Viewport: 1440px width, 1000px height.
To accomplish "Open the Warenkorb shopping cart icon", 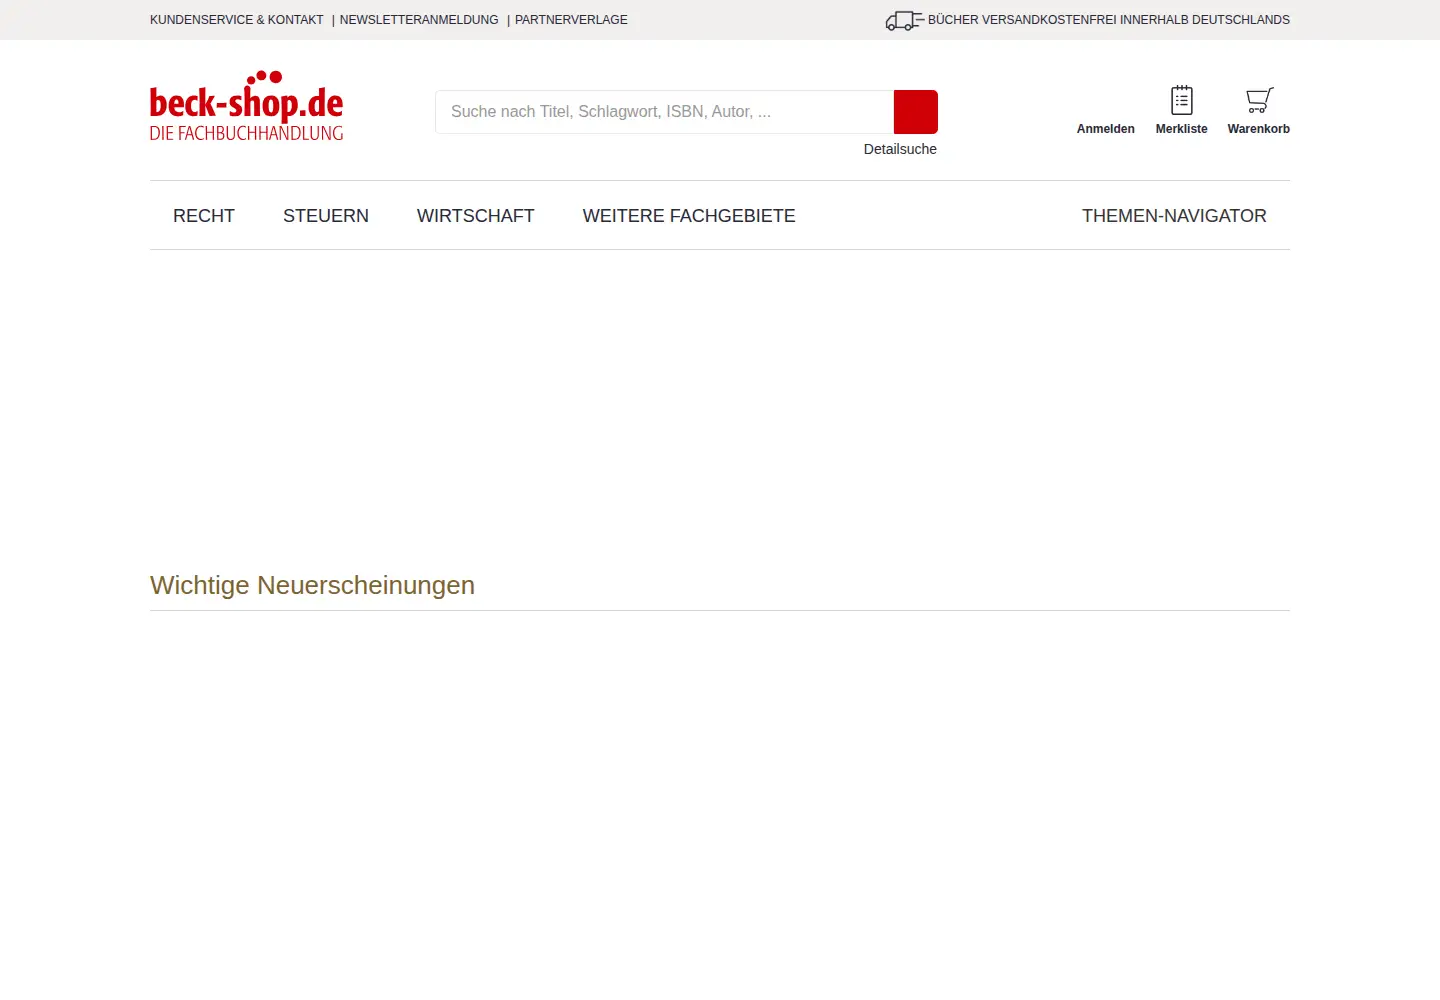I will 1259,100.
